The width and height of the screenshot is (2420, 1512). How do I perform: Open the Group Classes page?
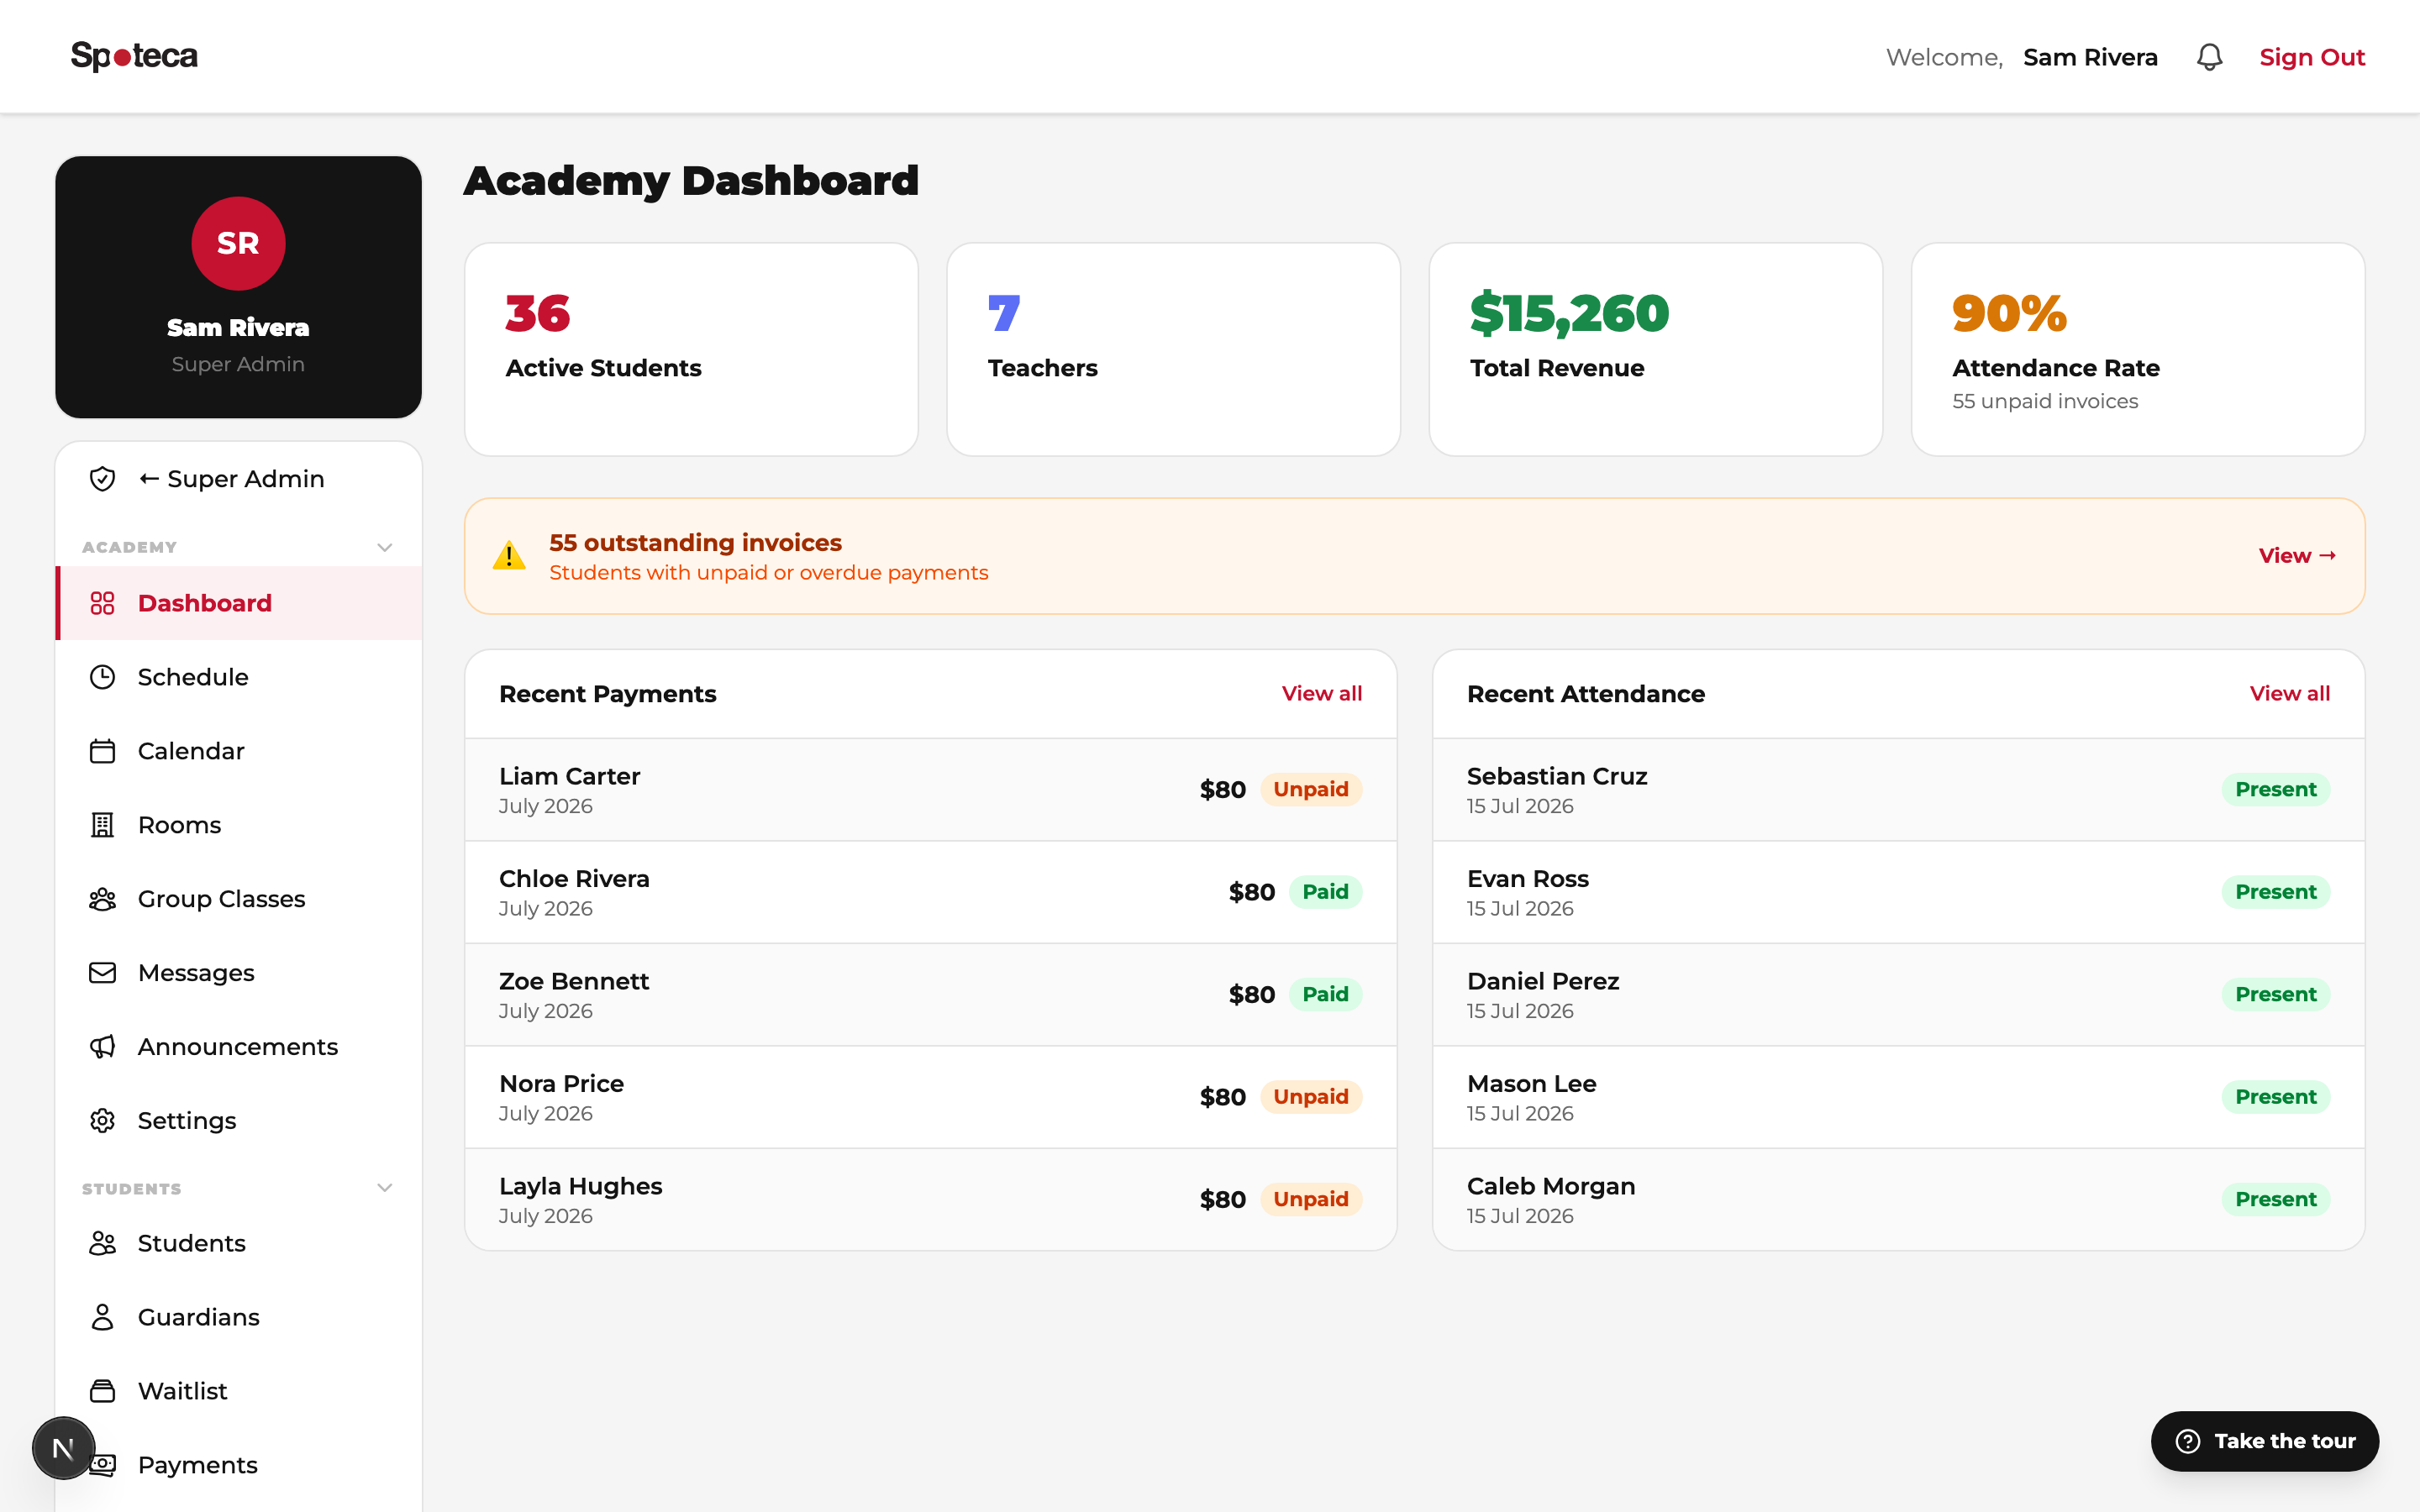(x=238, y=899)
